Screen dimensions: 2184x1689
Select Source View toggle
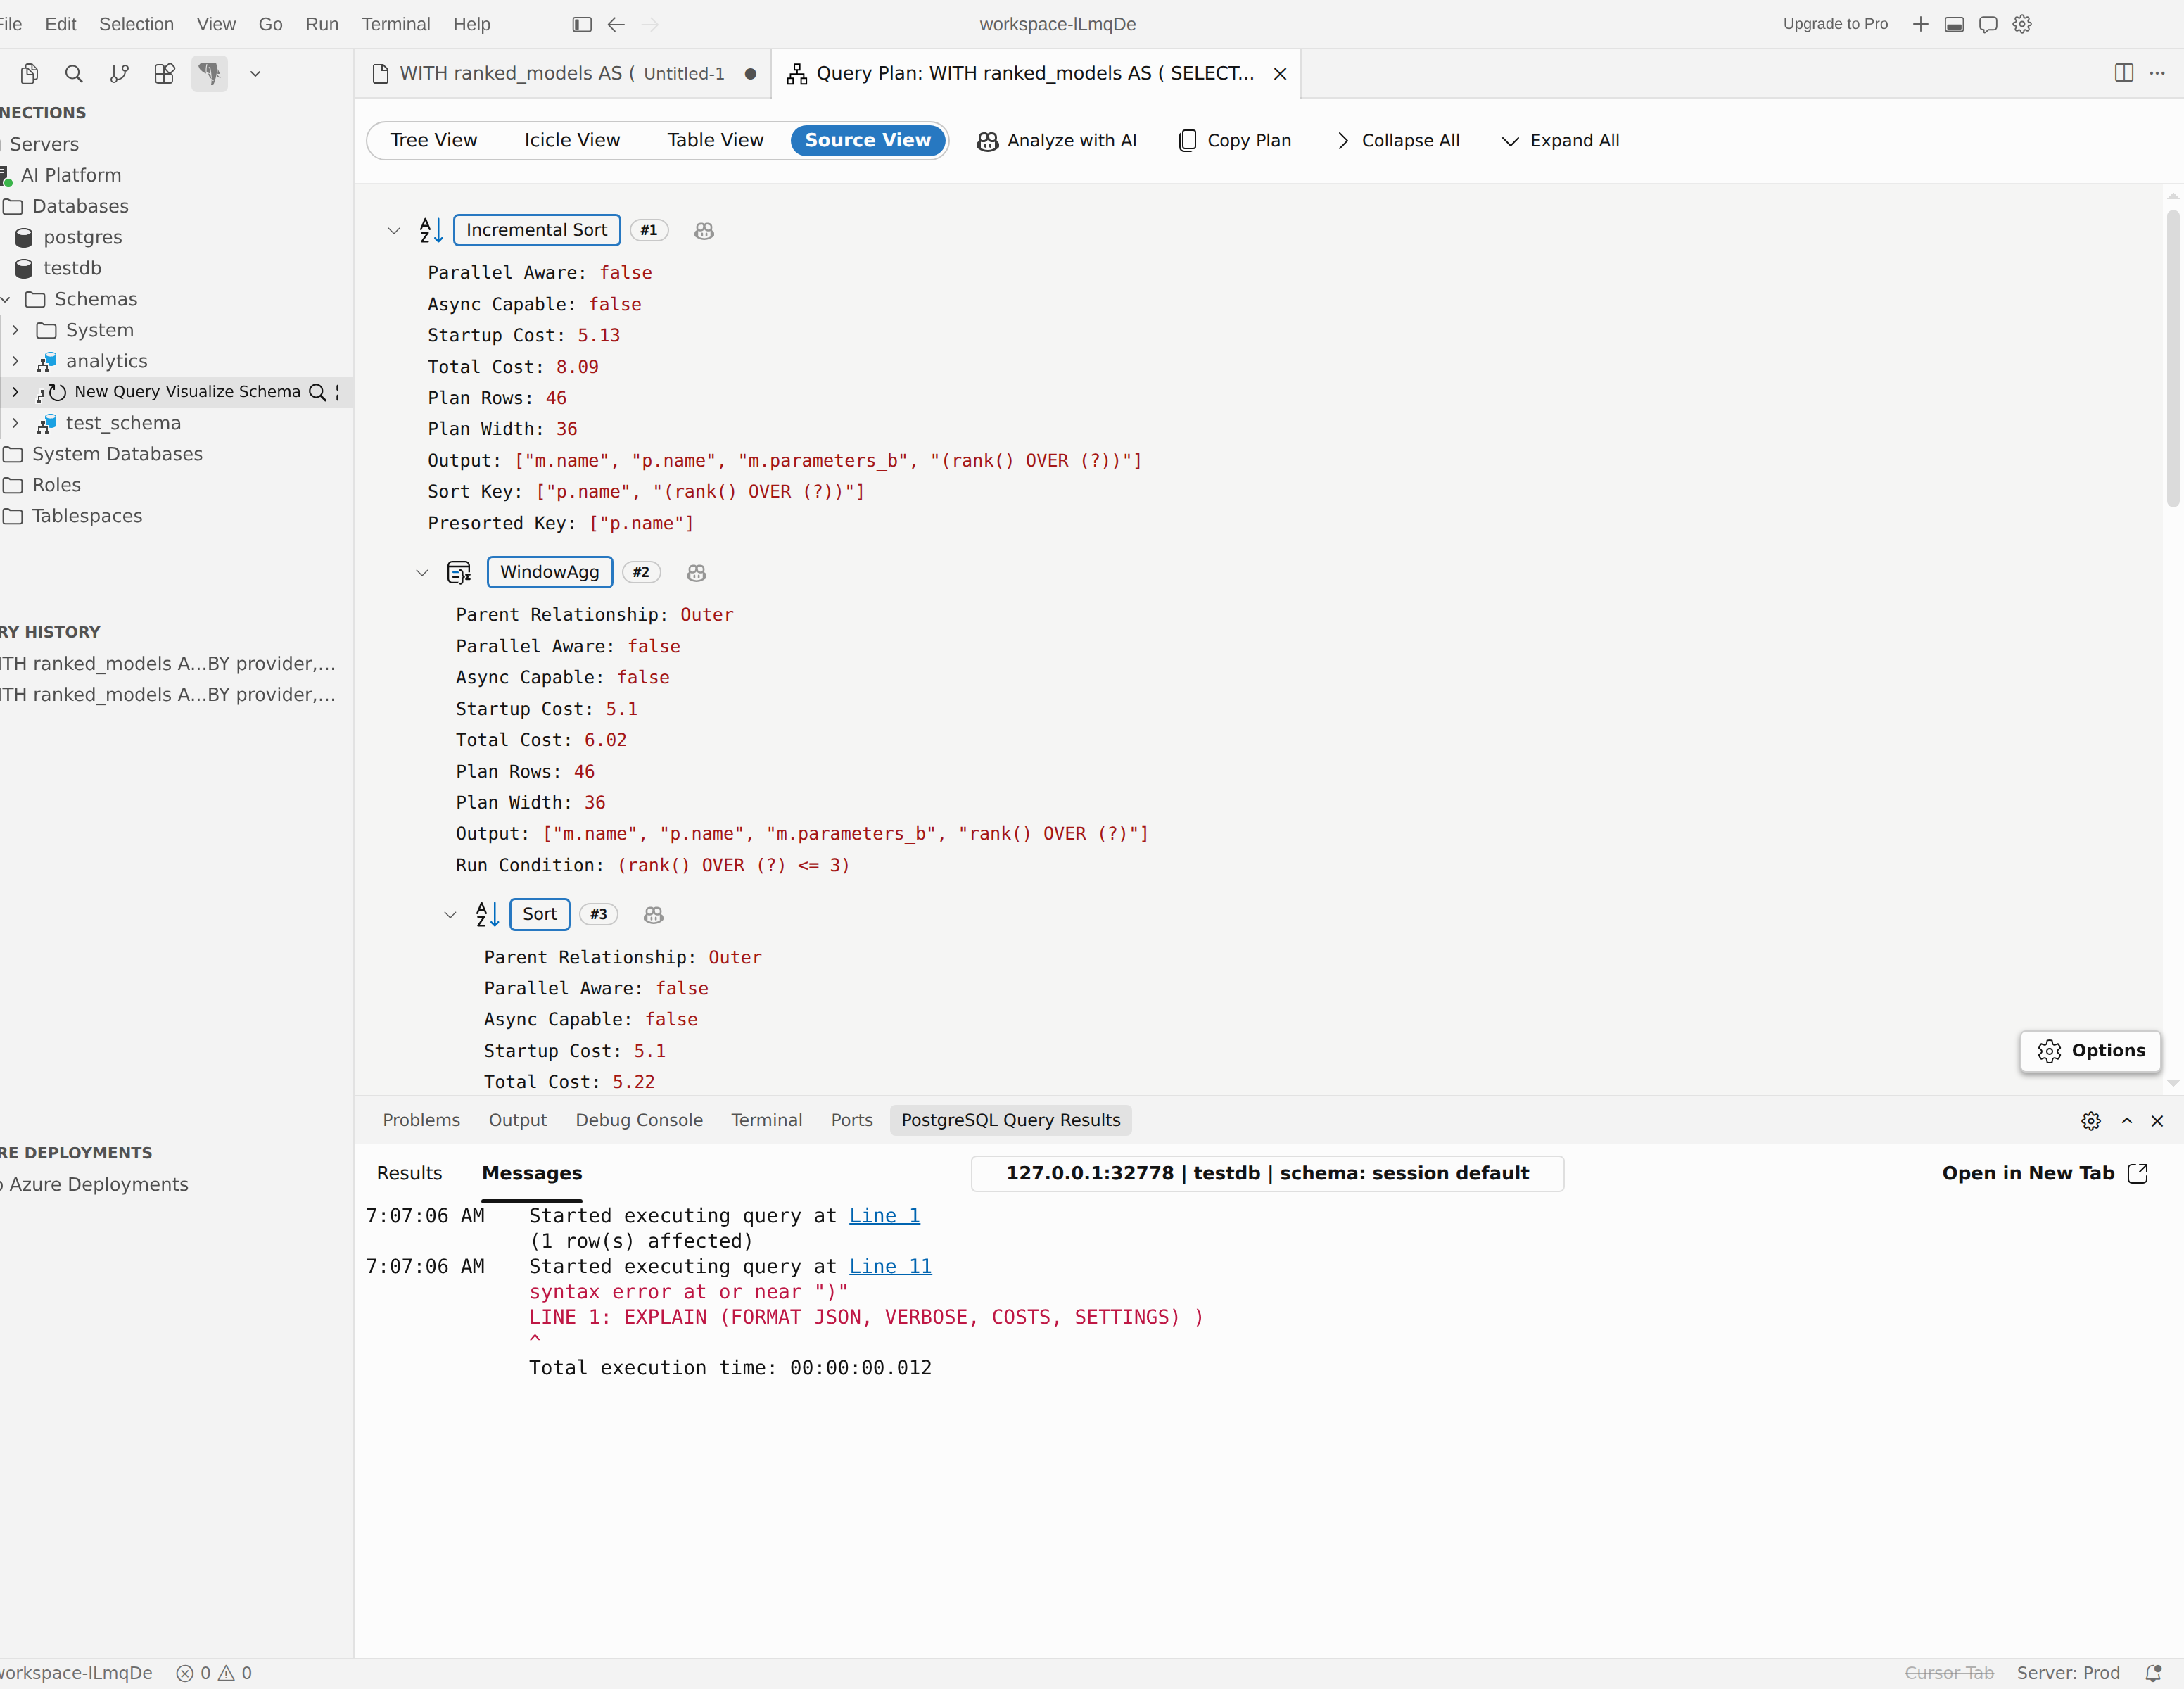click(x=868, y=140)
